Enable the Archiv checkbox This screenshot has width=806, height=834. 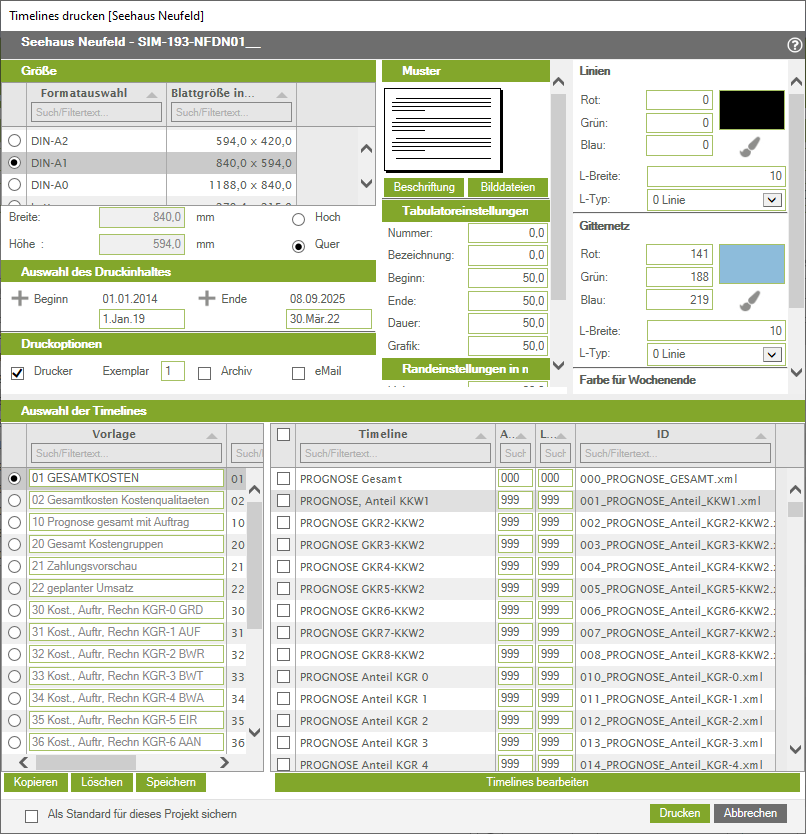pyautogui.click(x=204, y=373)
